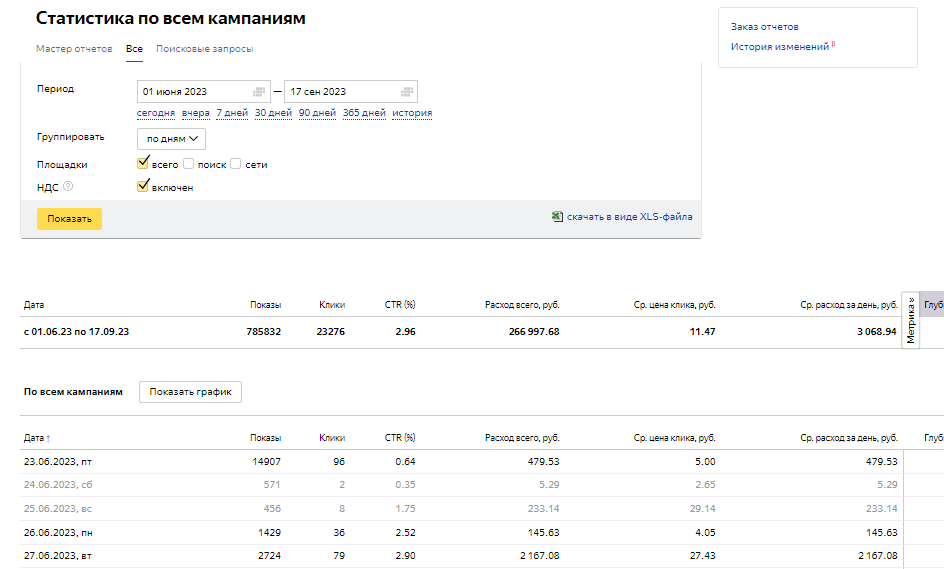This screenshot has width=944, height=569.
Task: Click the start date field '01 июня 2023'
Action: [x=203, y=92]
